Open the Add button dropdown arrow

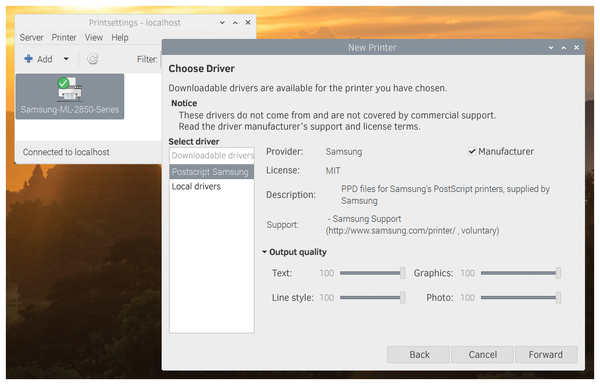(x=66, y=59)
